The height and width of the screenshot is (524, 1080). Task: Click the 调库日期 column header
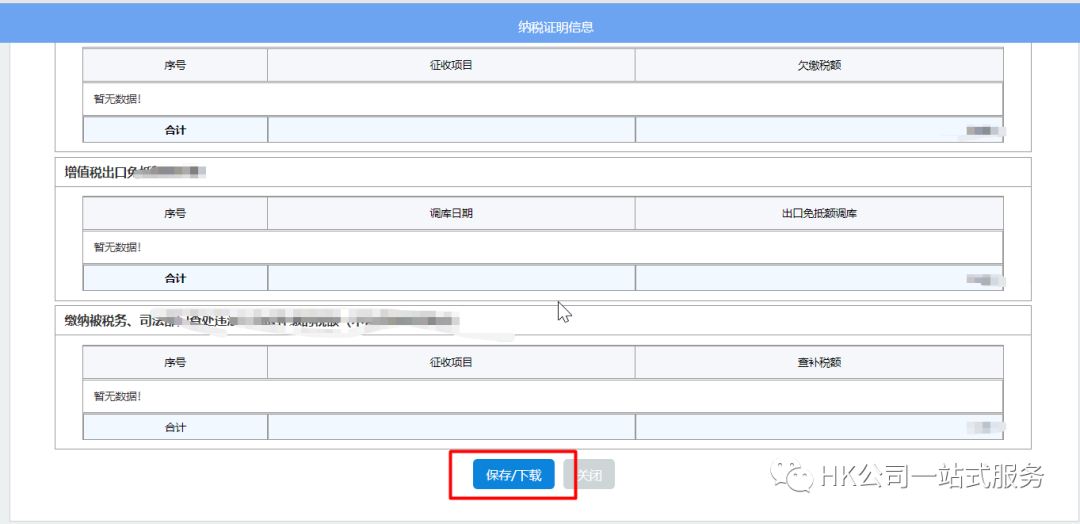click(451, 213)
